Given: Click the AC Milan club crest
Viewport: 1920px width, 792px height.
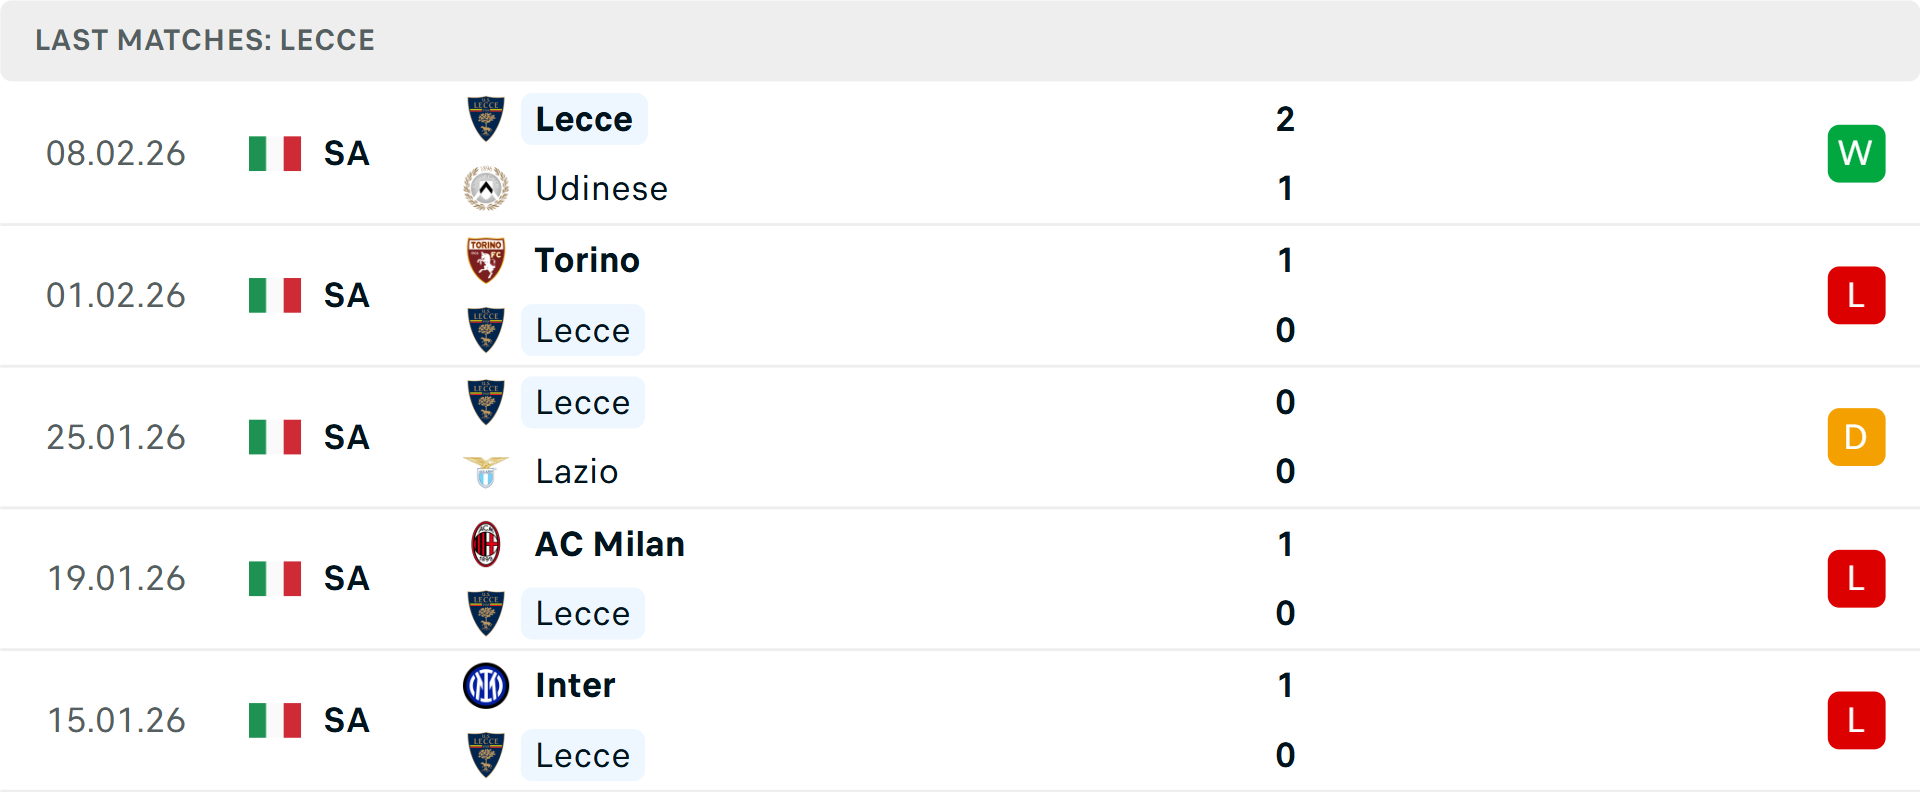Looking at the screenshot, I should click(486, 544).
